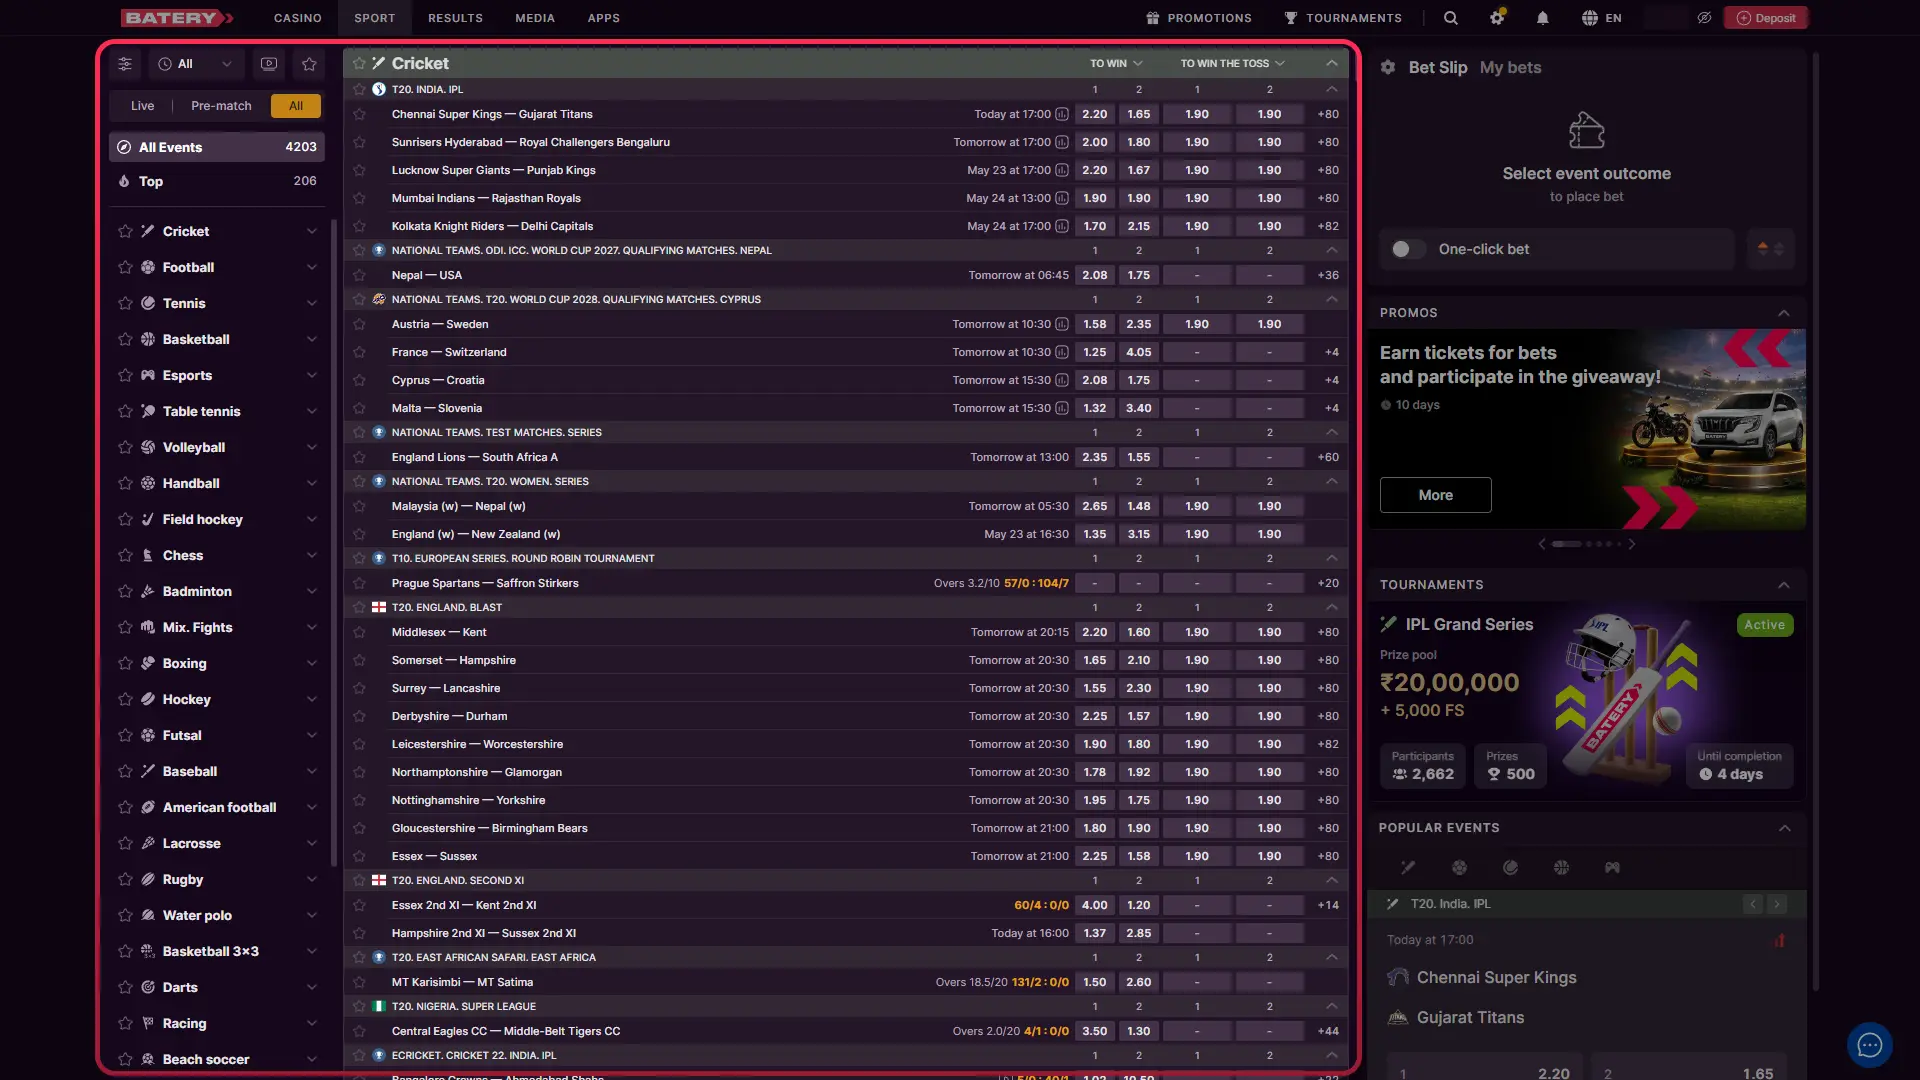Select cricket icon in Popular Events
Image resolution: width=1920 pixels, height=1080 pixels.
[x=1408, y=868]
